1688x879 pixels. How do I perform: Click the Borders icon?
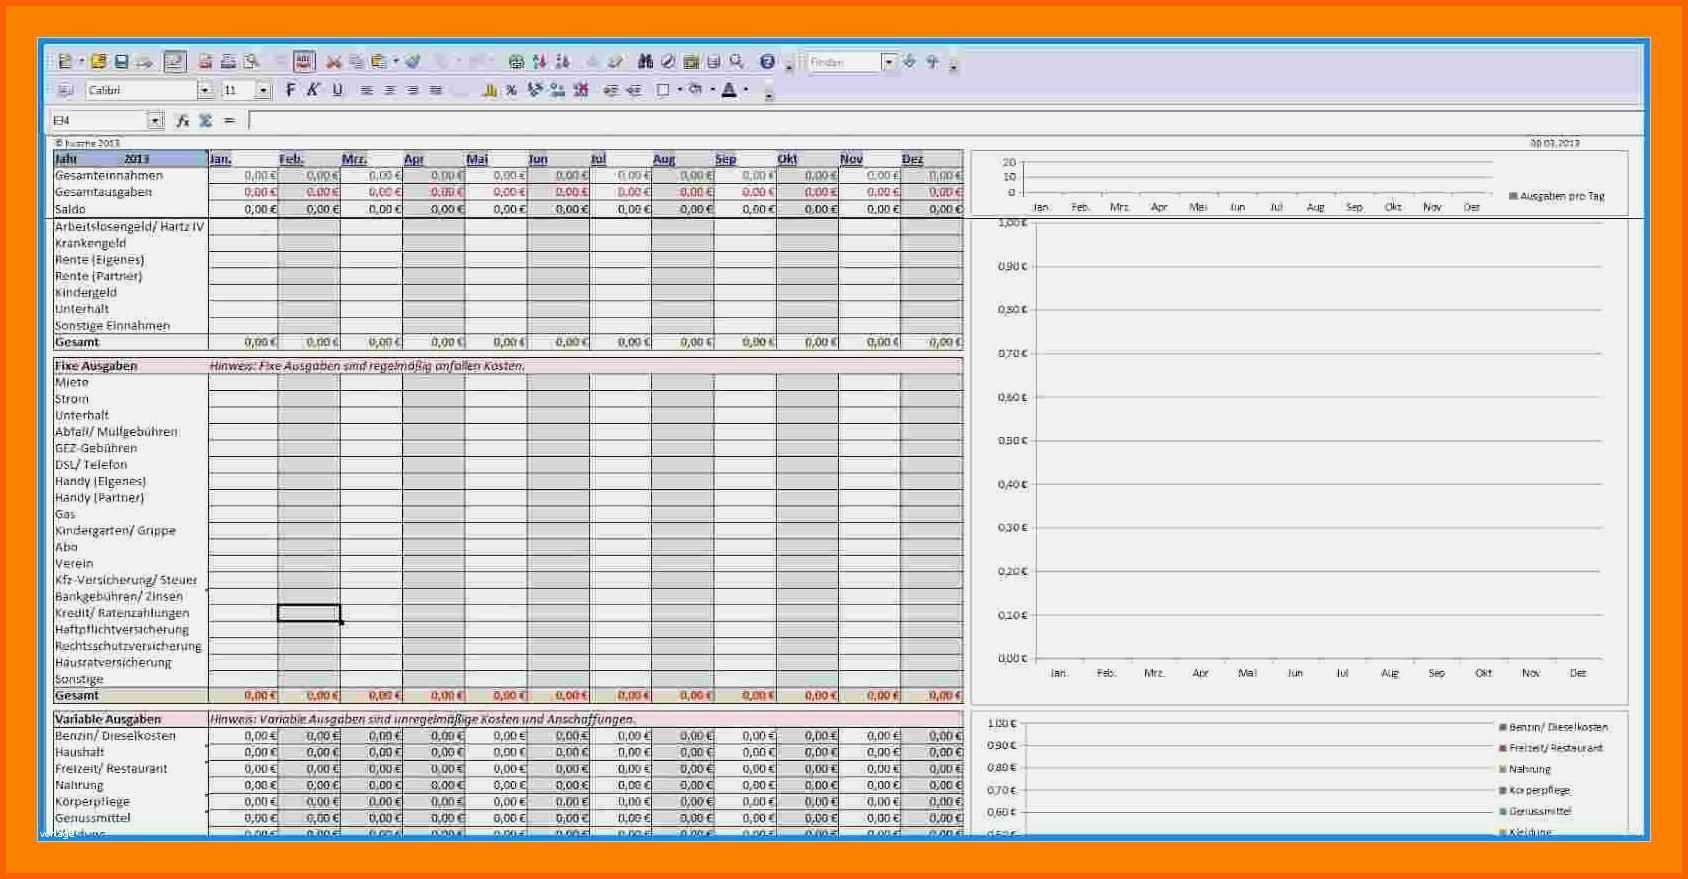point(663,91)
